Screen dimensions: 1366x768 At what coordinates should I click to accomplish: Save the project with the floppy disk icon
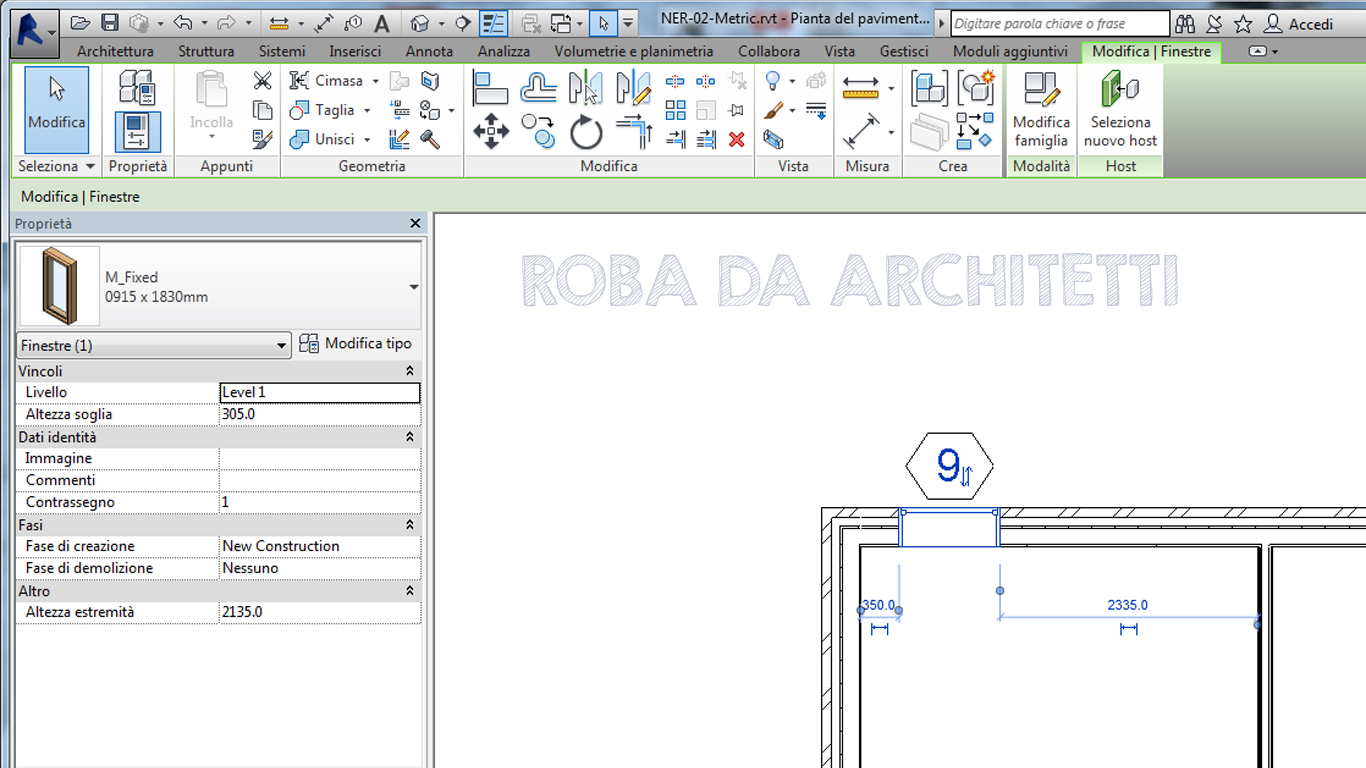tap(110, 22)
